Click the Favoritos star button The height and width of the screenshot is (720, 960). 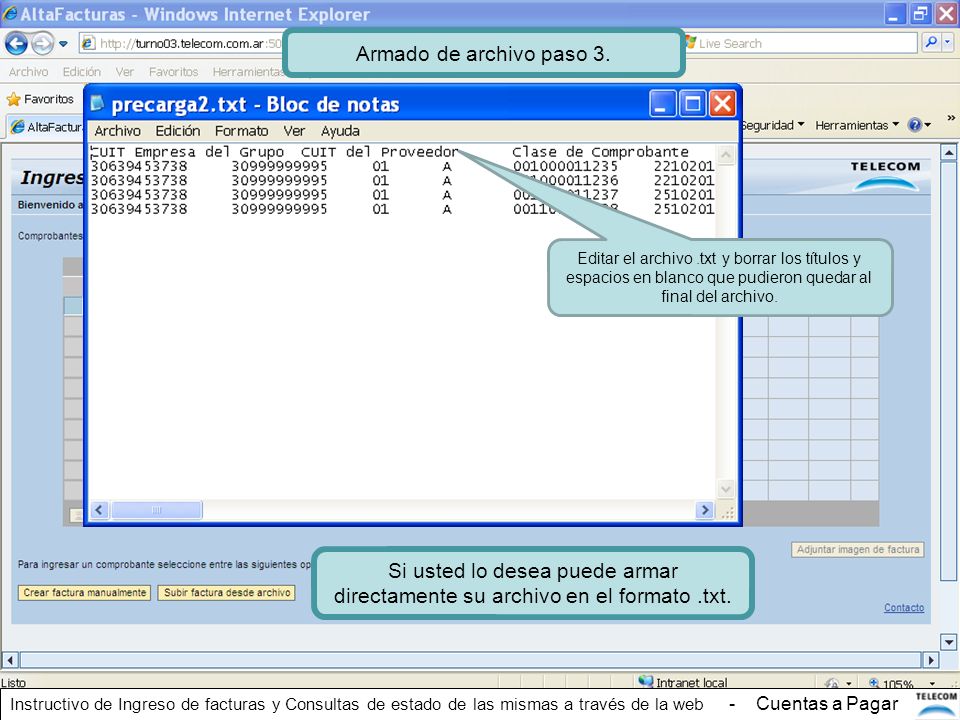tap(40, 99)
